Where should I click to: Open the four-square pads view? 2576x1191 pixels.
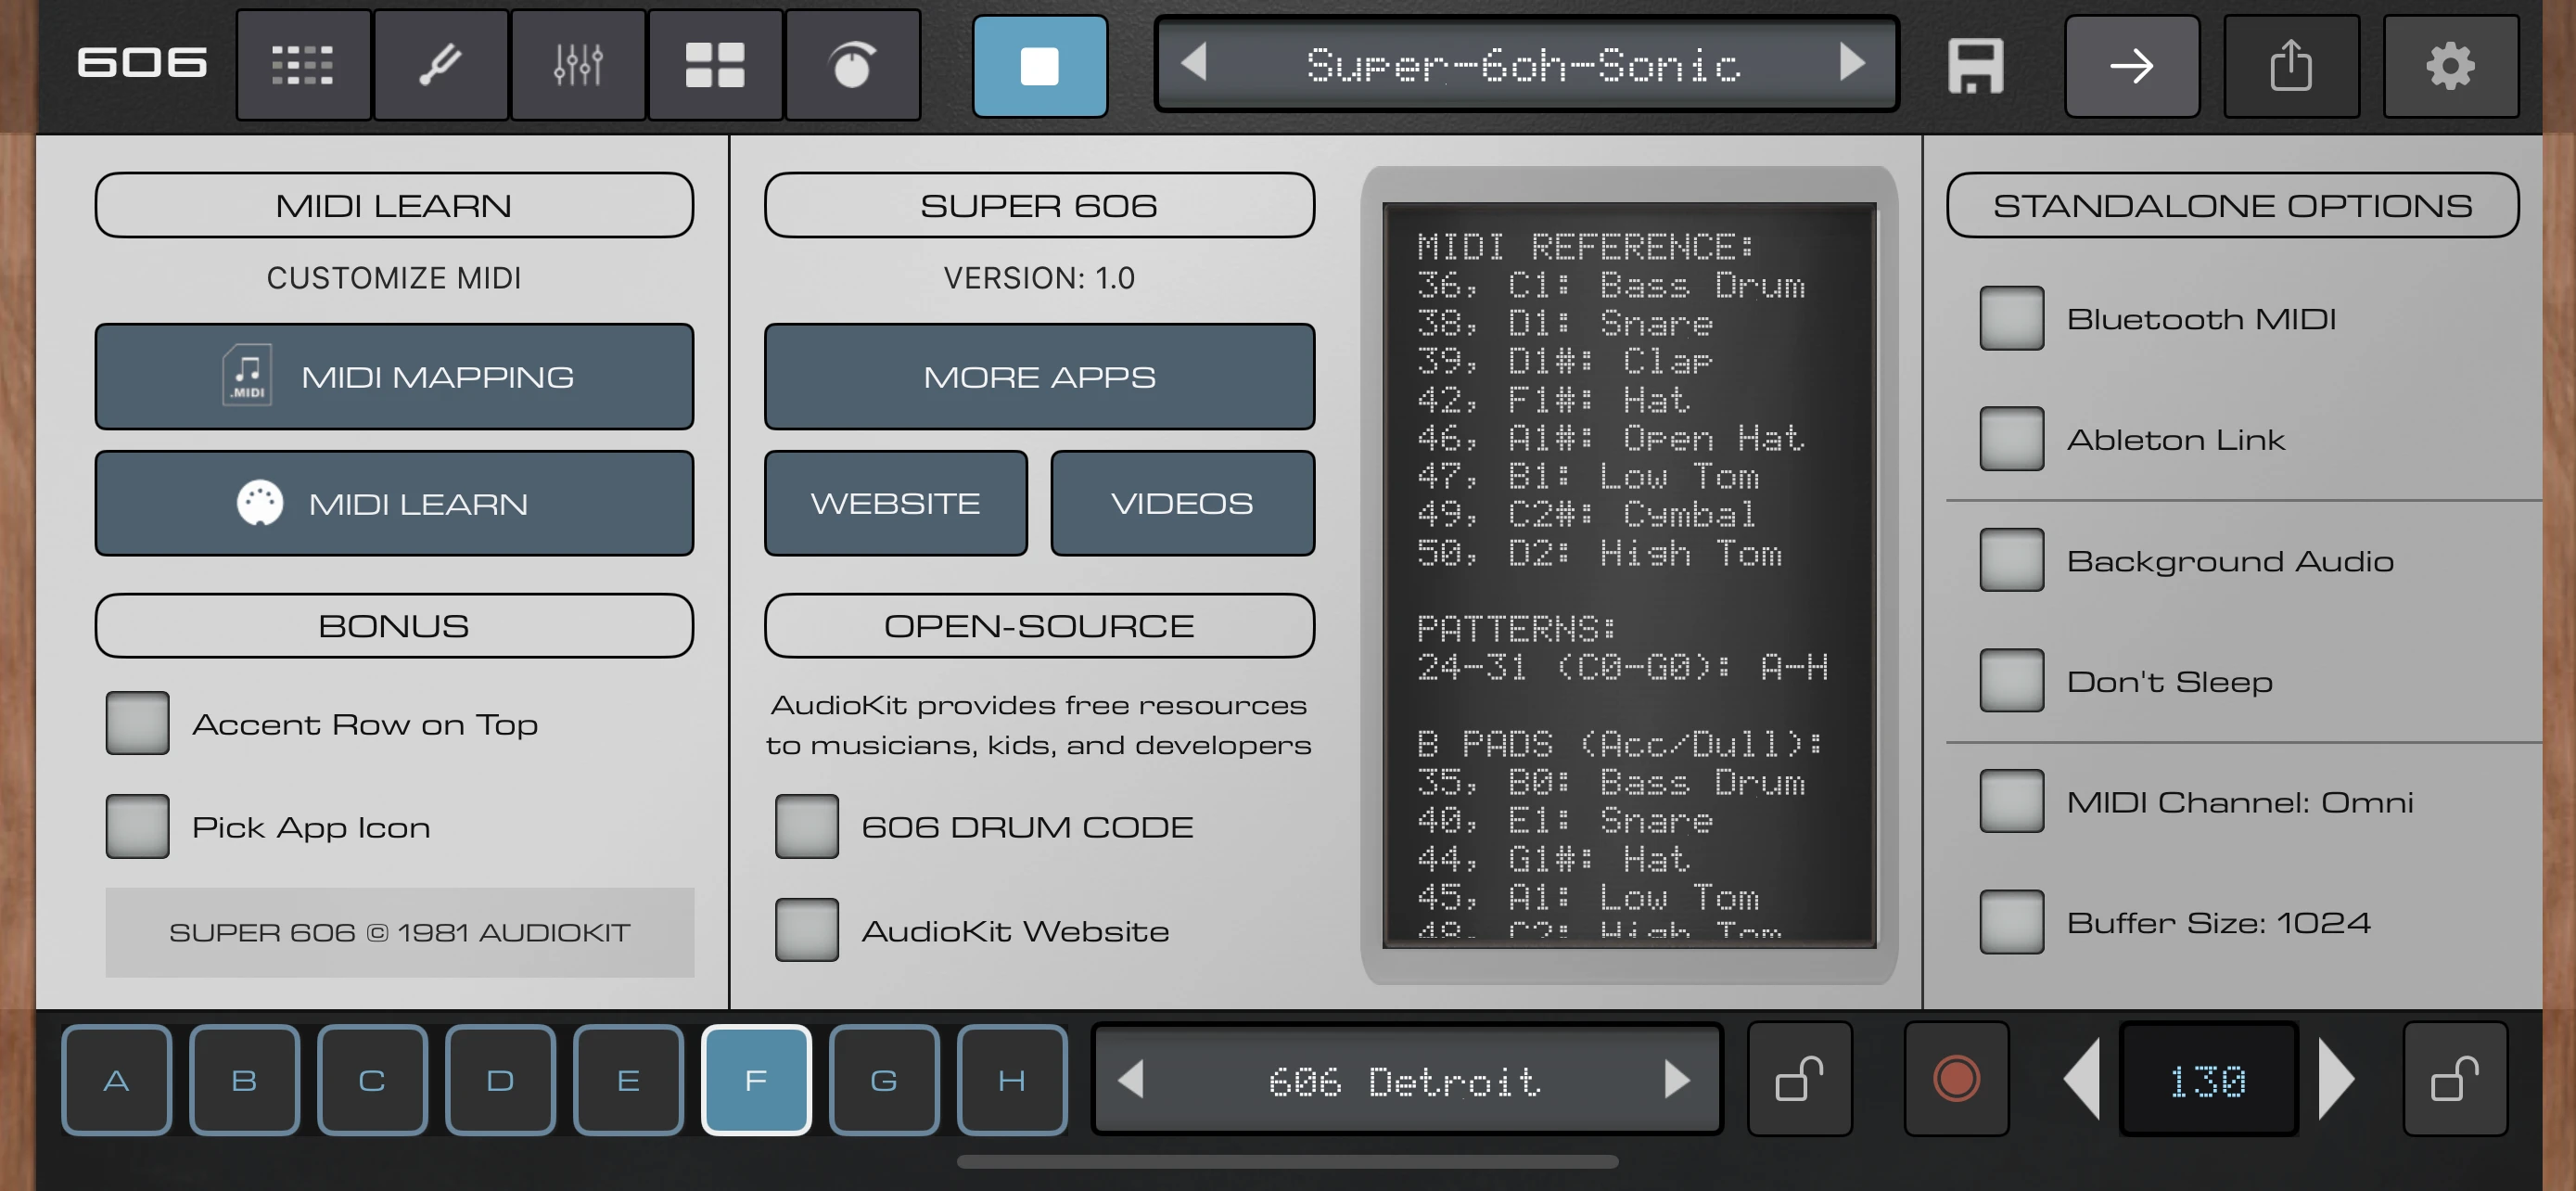pos(715,66)
